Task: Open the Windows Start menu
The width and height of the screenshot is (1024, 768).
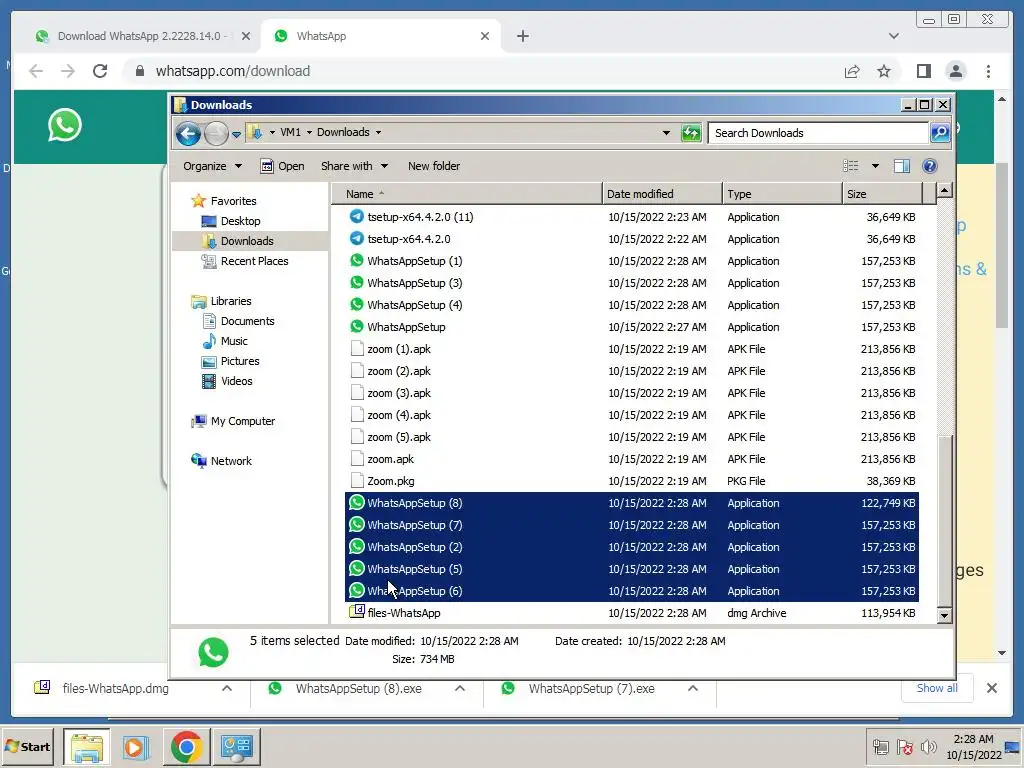Action: pos(28,746)
